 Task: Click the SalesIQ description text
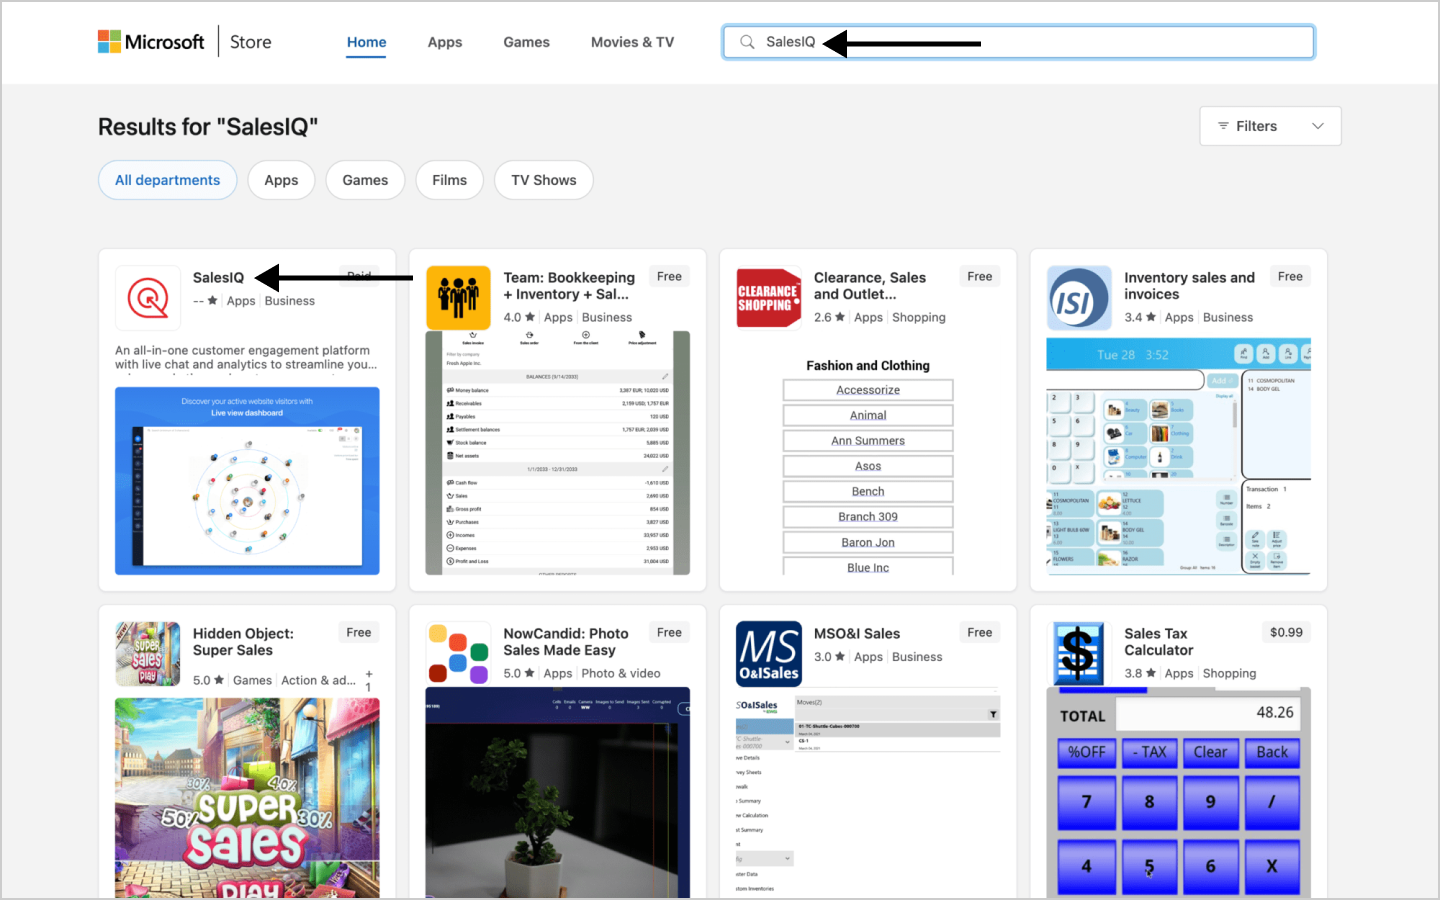click(246, 357)
